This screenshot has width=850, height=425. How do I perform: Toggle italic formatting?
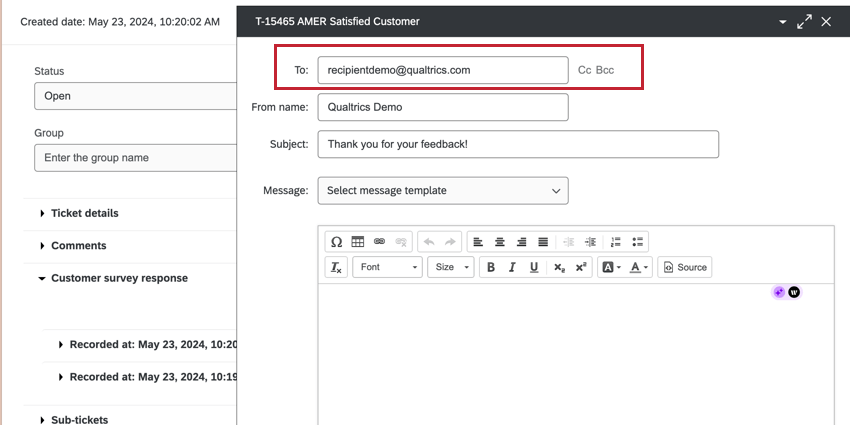tap(512, 267)
